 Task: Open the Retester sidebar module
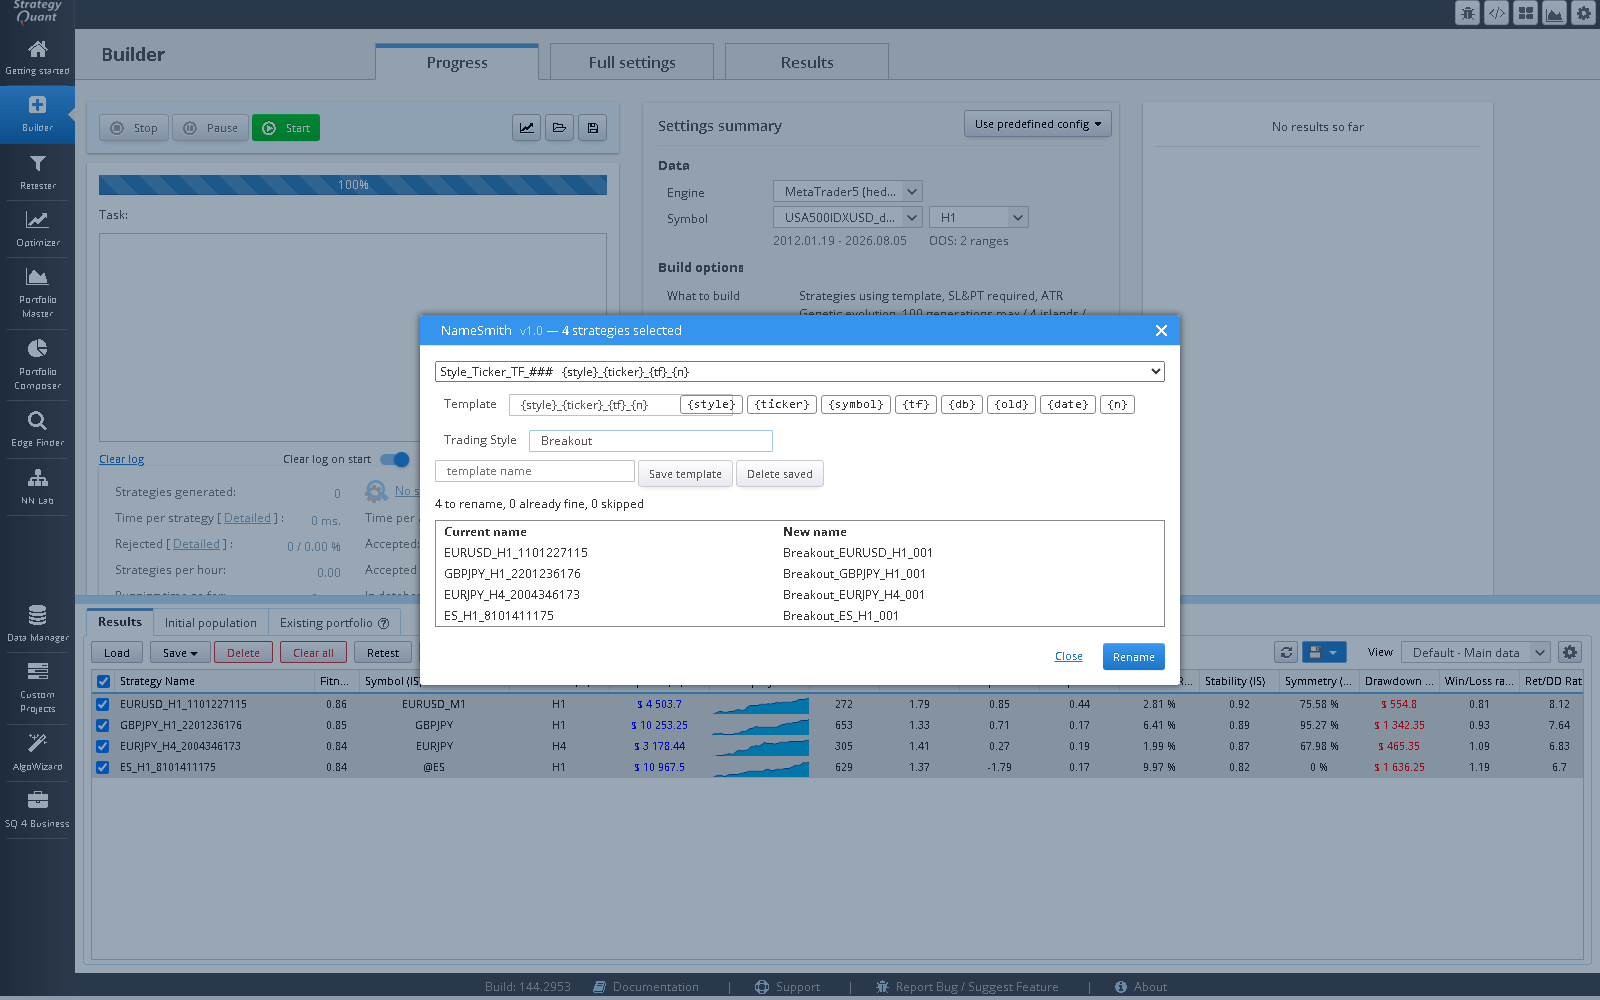click(37, 172)
